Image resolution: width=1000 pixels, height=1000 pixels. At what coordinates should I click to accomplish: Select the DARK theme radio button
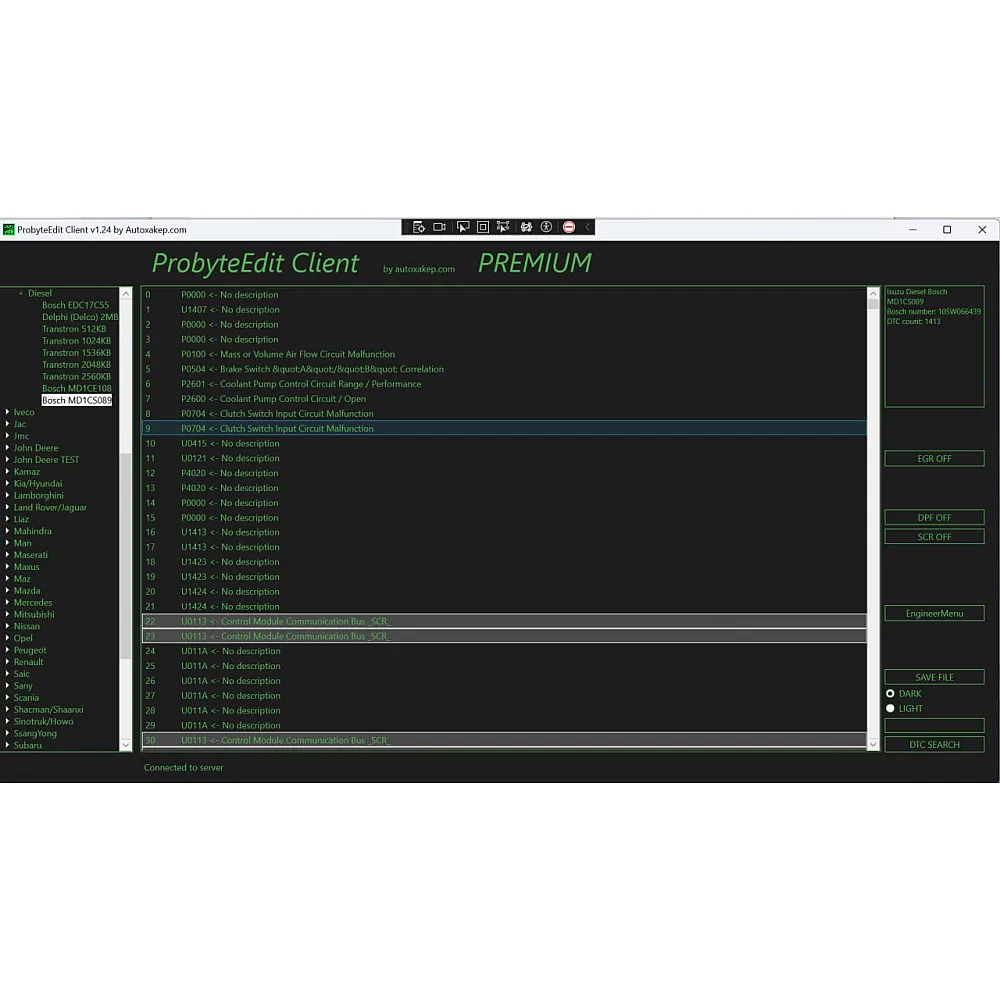point(890,693)
